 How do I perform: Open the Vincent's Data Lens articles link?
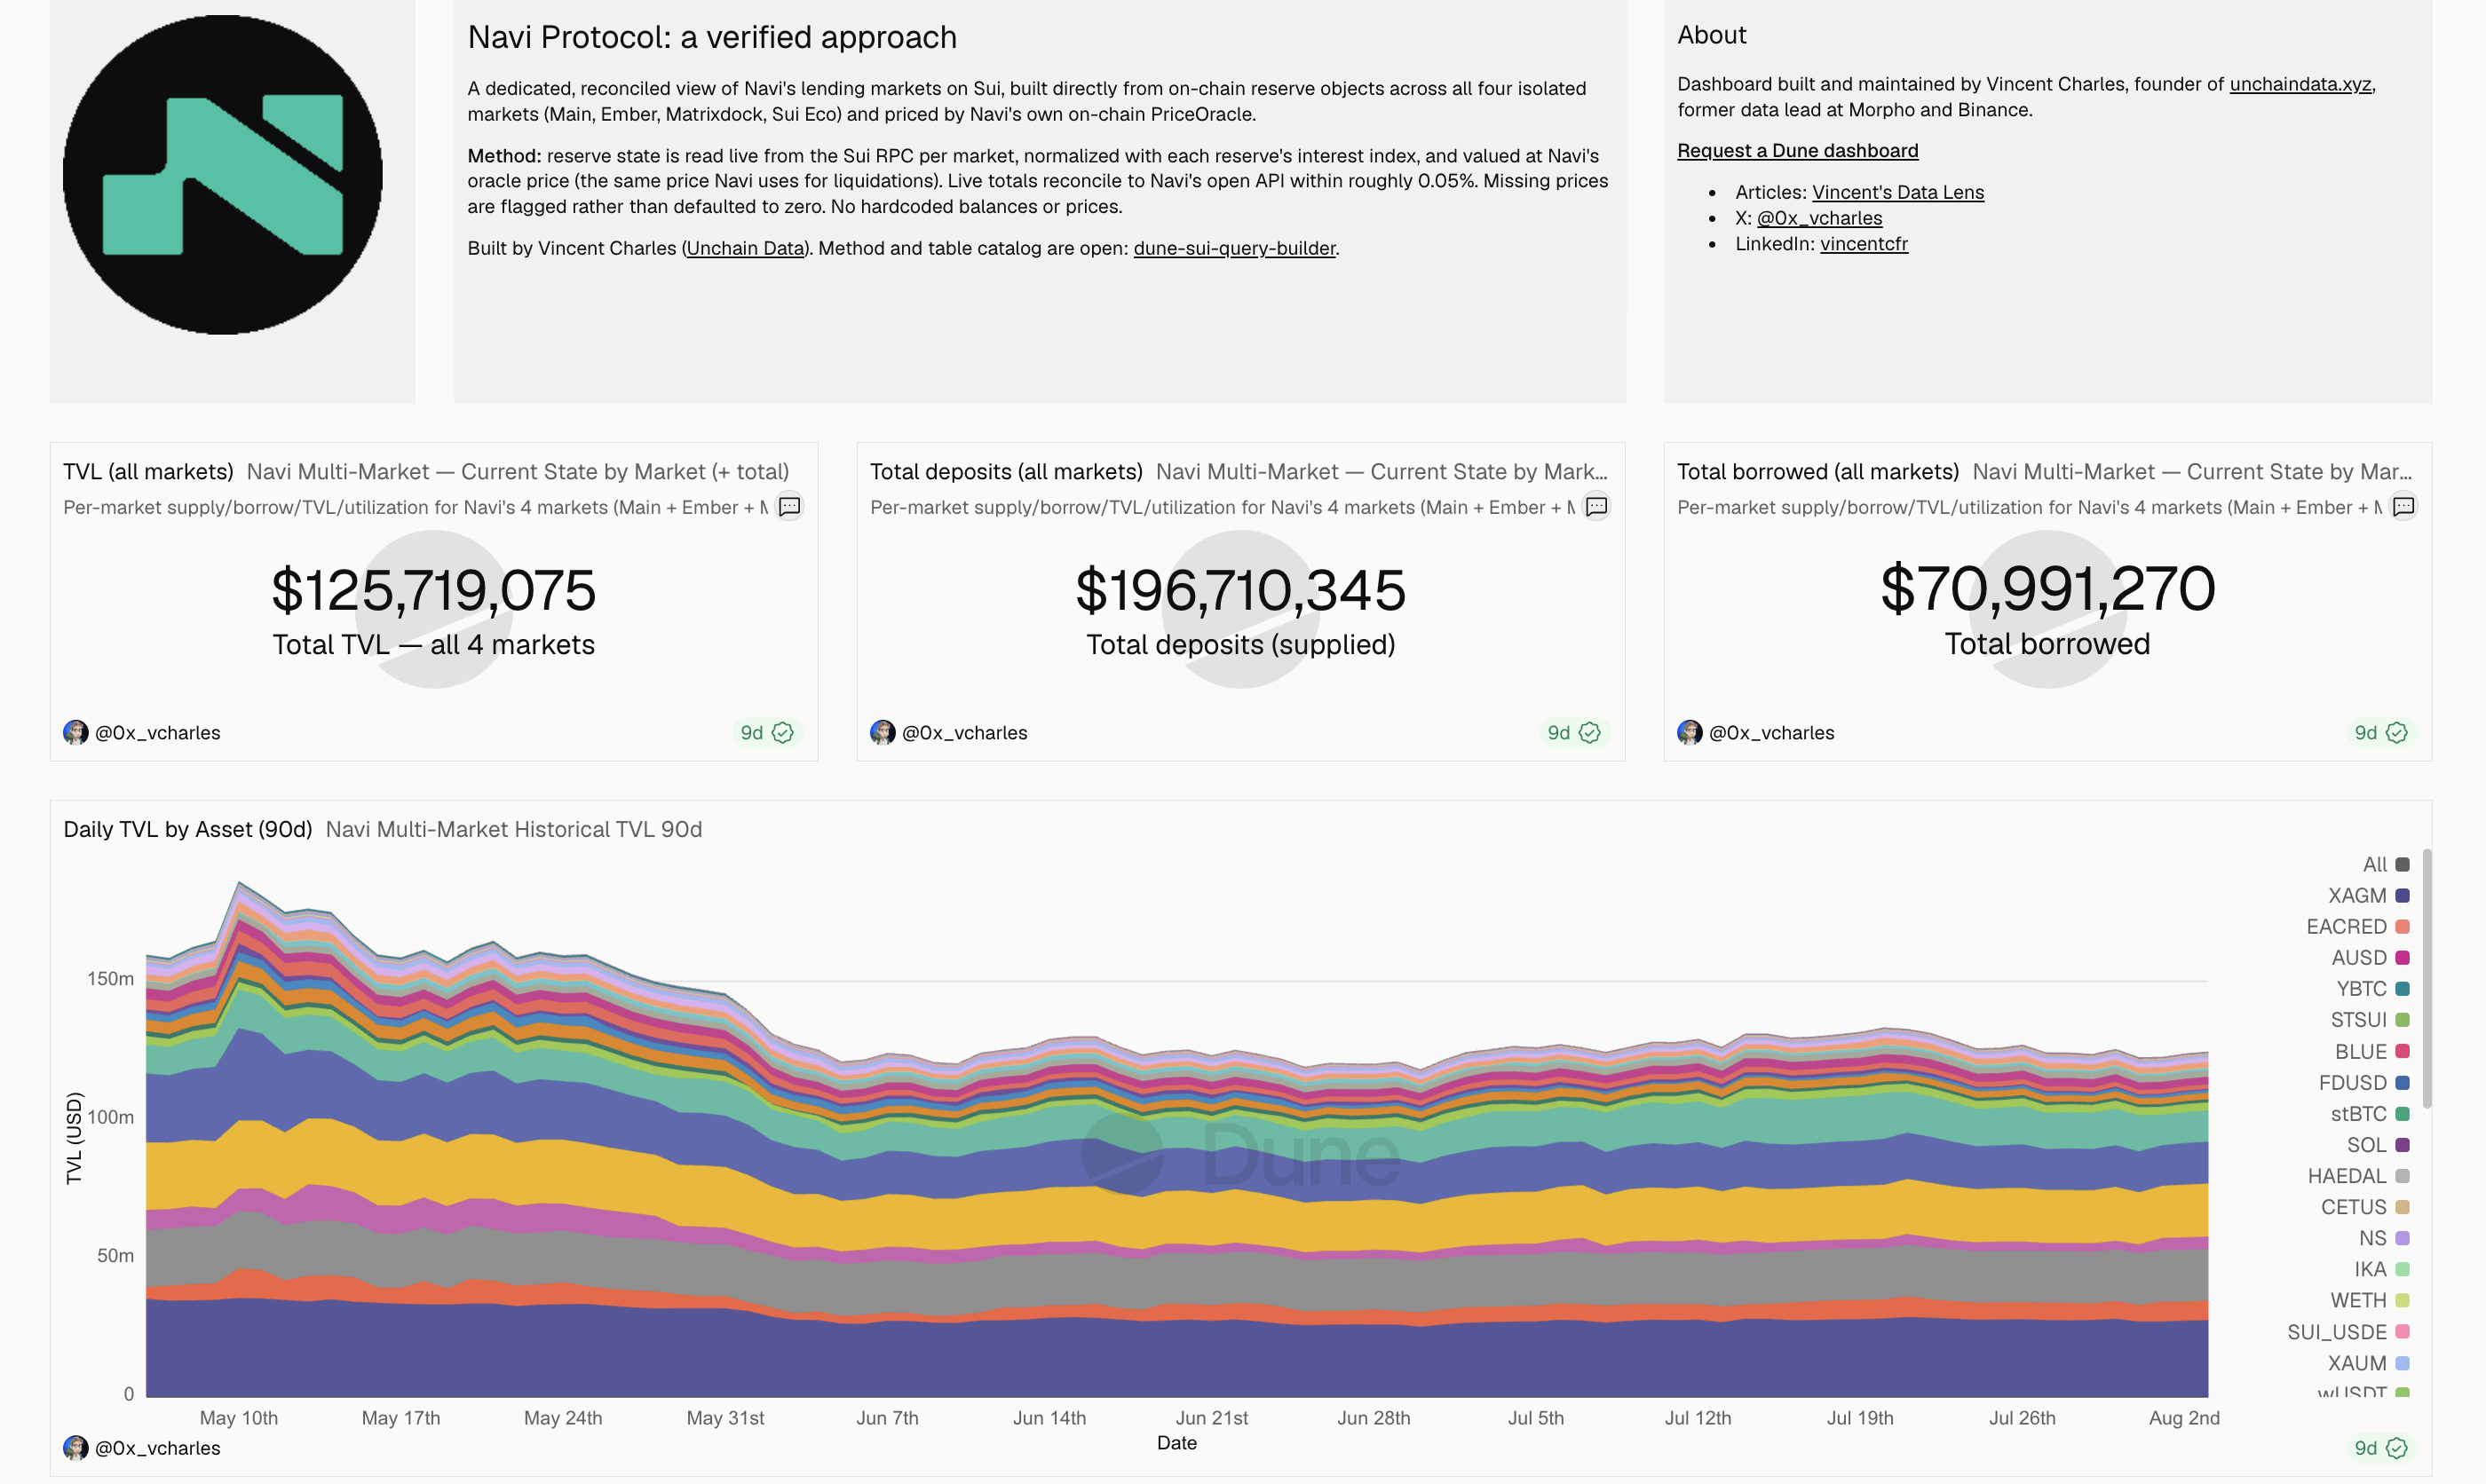1898,192
